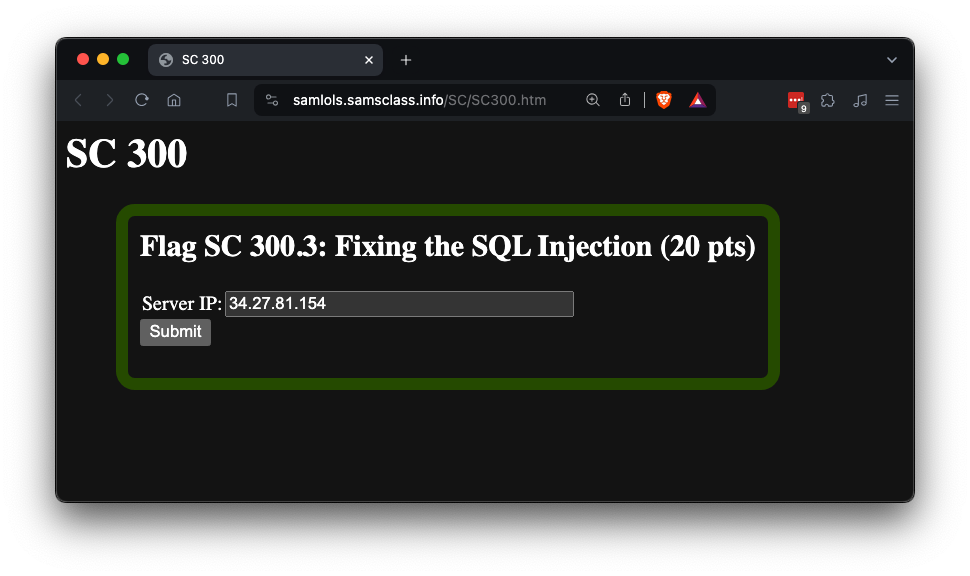Open Brave Shields lion icon
The image size is (970, 576).
[664, 100]
